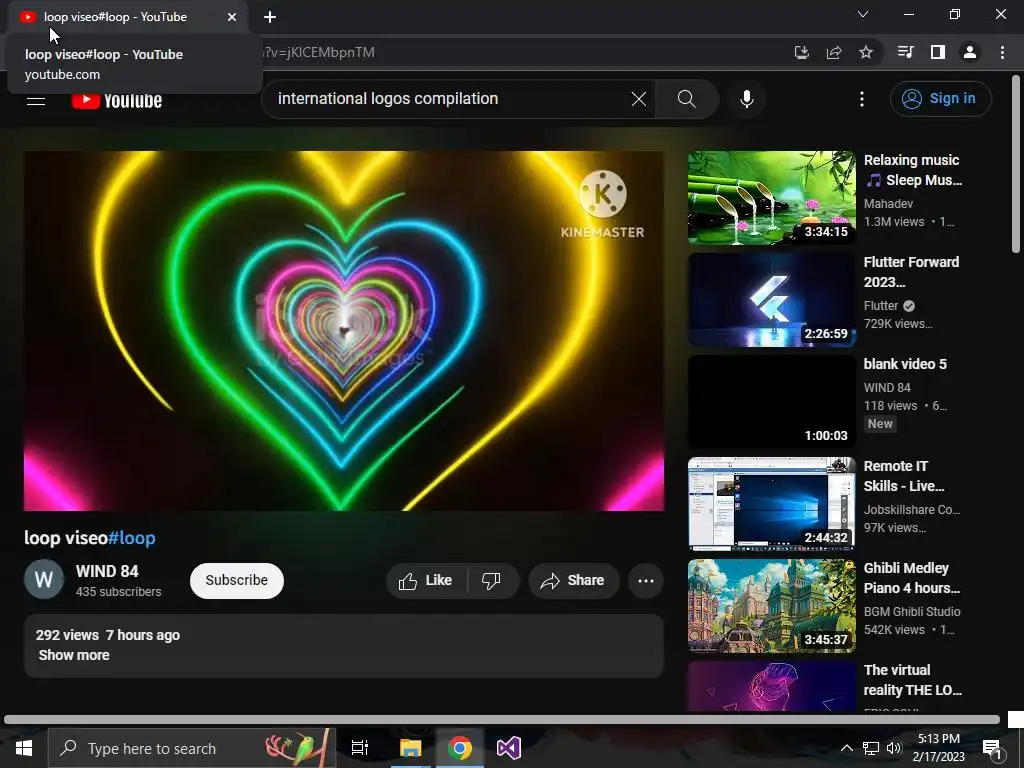Open more actions ellipsis under video
Viewport: 1024px width, 768px height.
point(646,581)
